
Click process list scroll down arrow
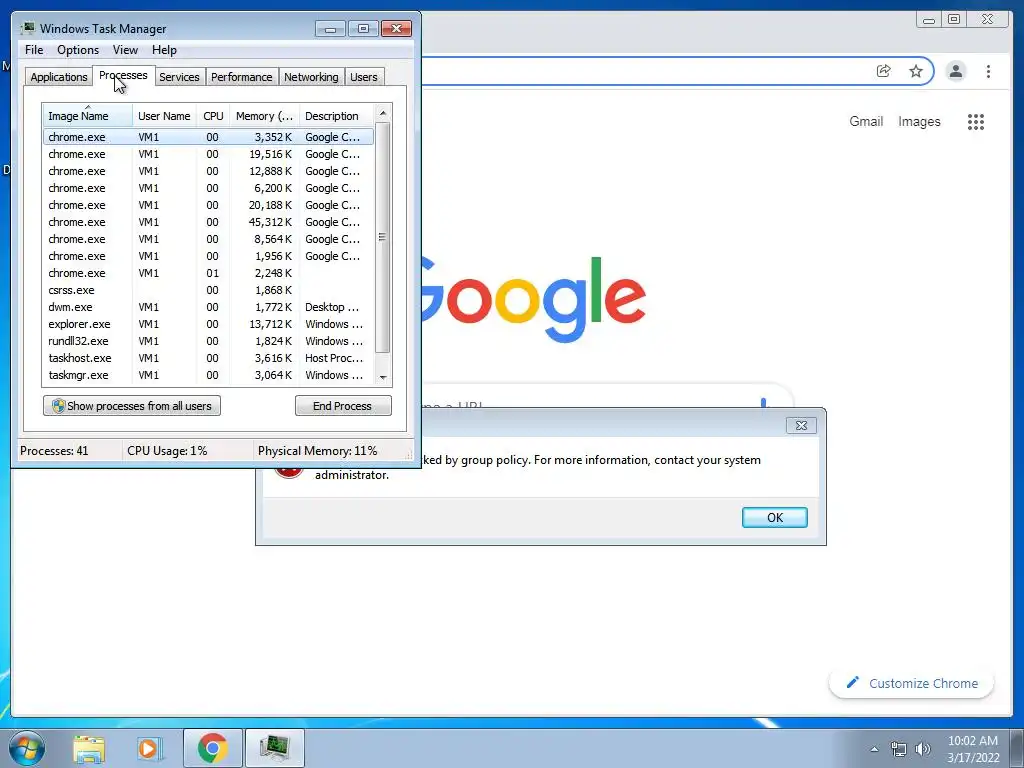383,377
